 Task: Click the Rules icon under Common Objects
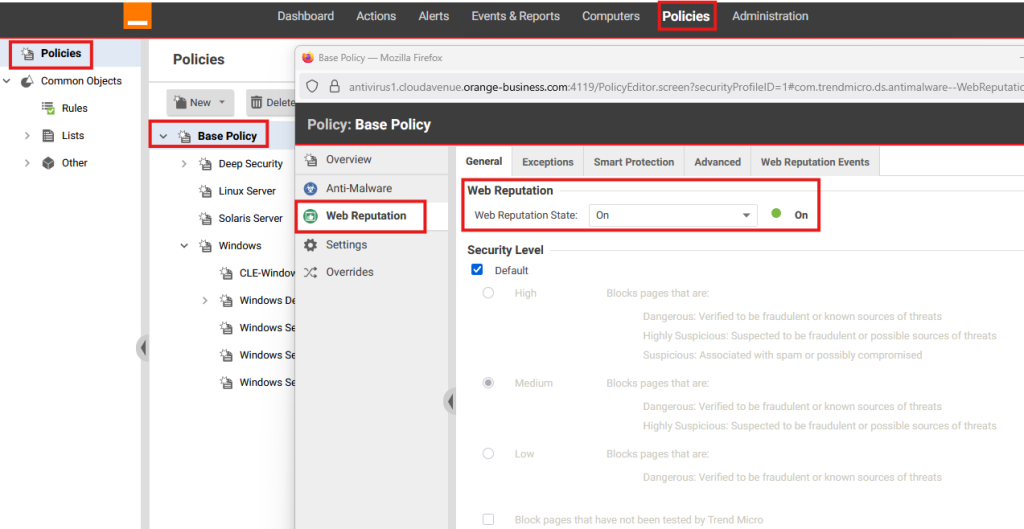coord(48,108)
